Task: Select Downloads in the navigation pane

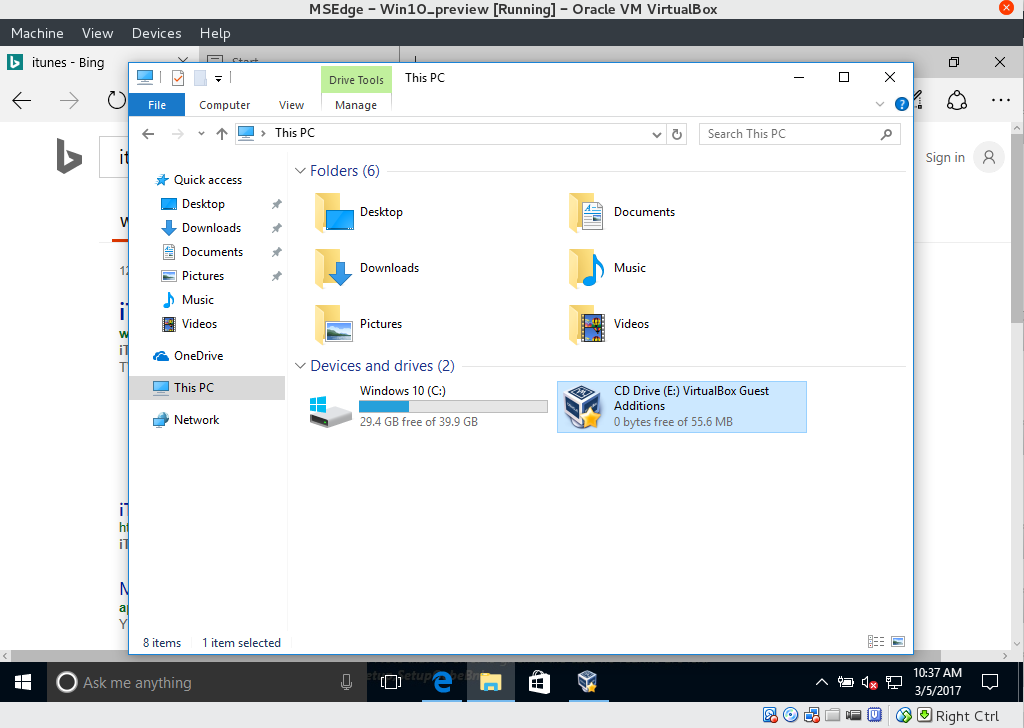Action: coord(211,228)
